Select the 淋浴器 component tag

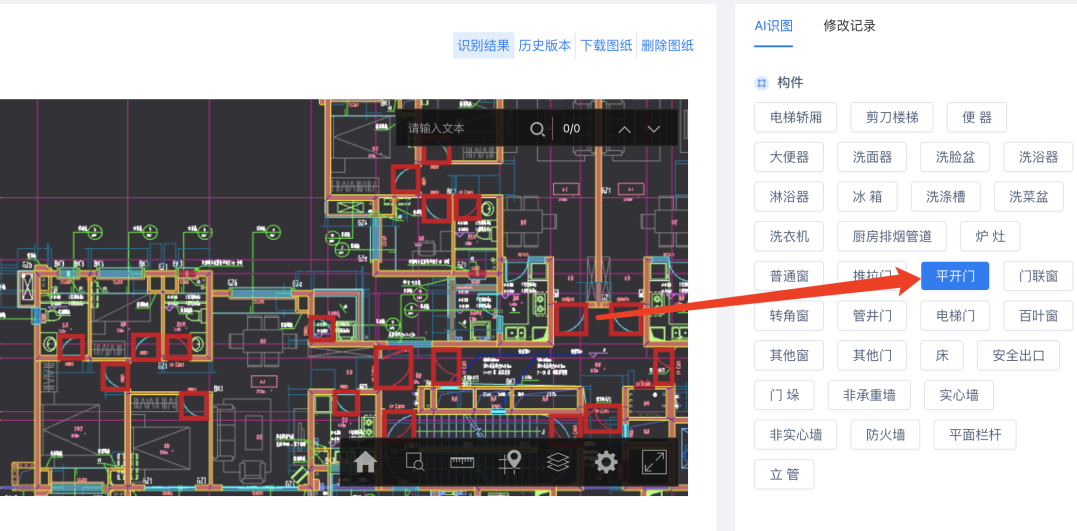[789, 196]
